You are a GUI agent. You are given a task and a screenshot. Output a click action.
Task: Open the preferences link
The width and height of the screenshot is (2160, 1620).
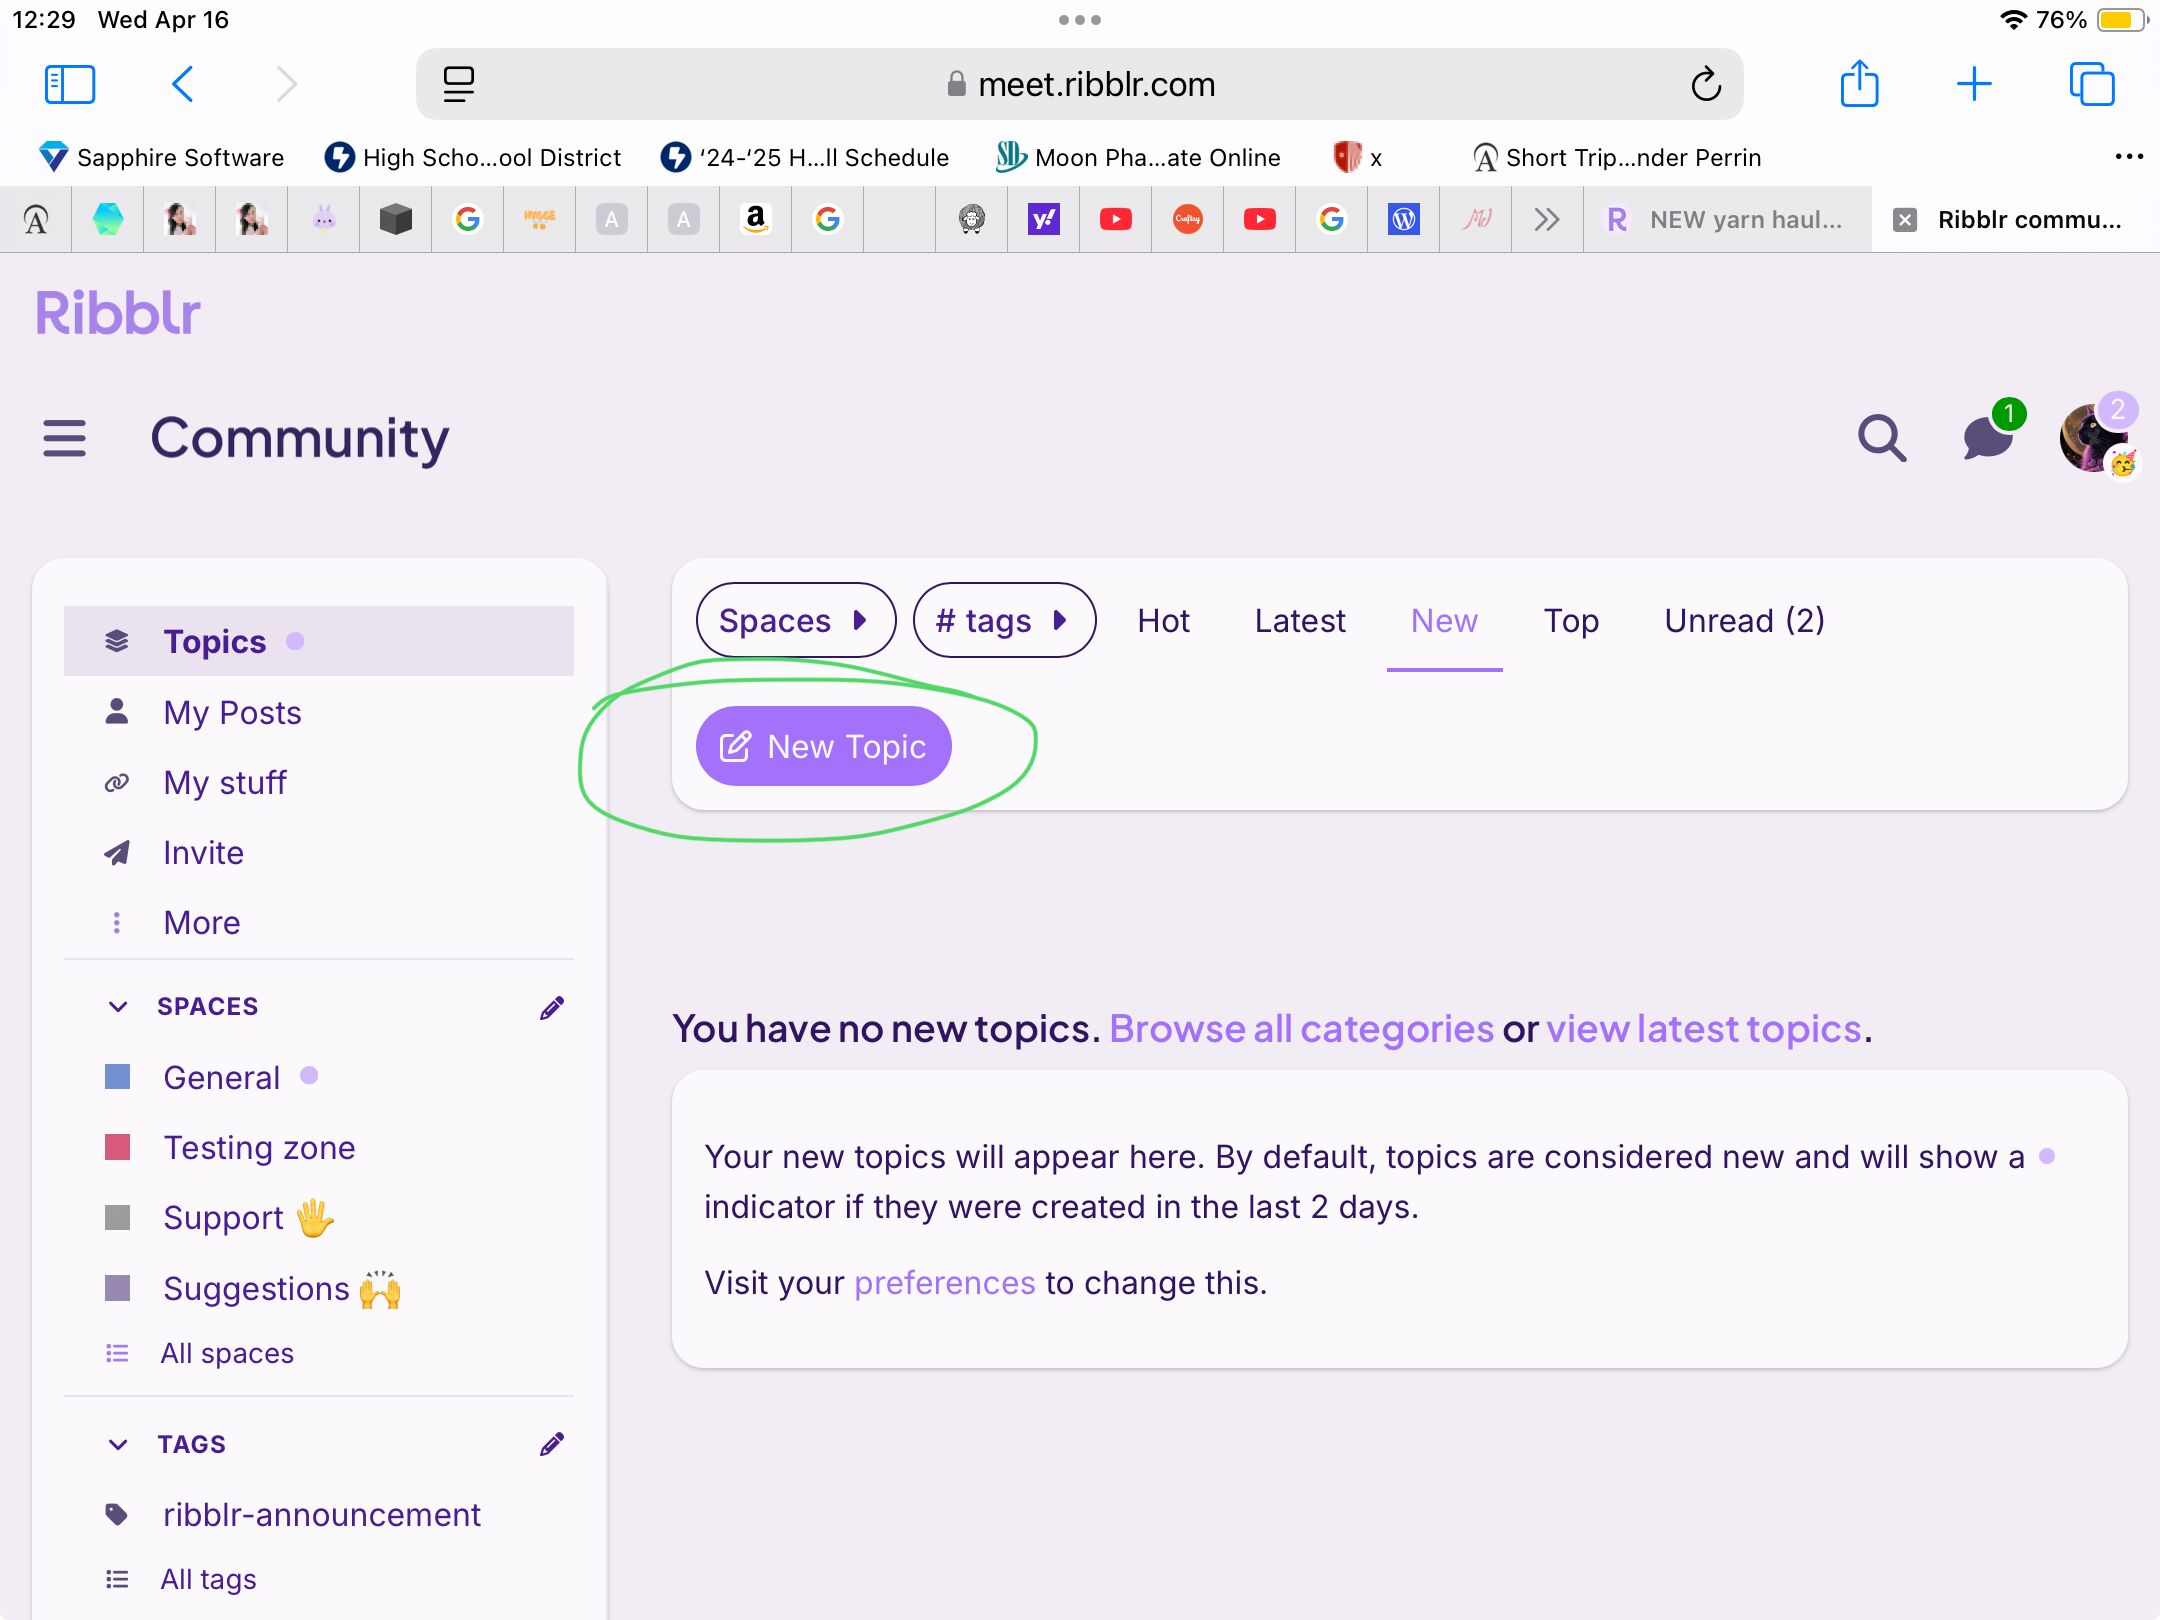[944, 1282]
